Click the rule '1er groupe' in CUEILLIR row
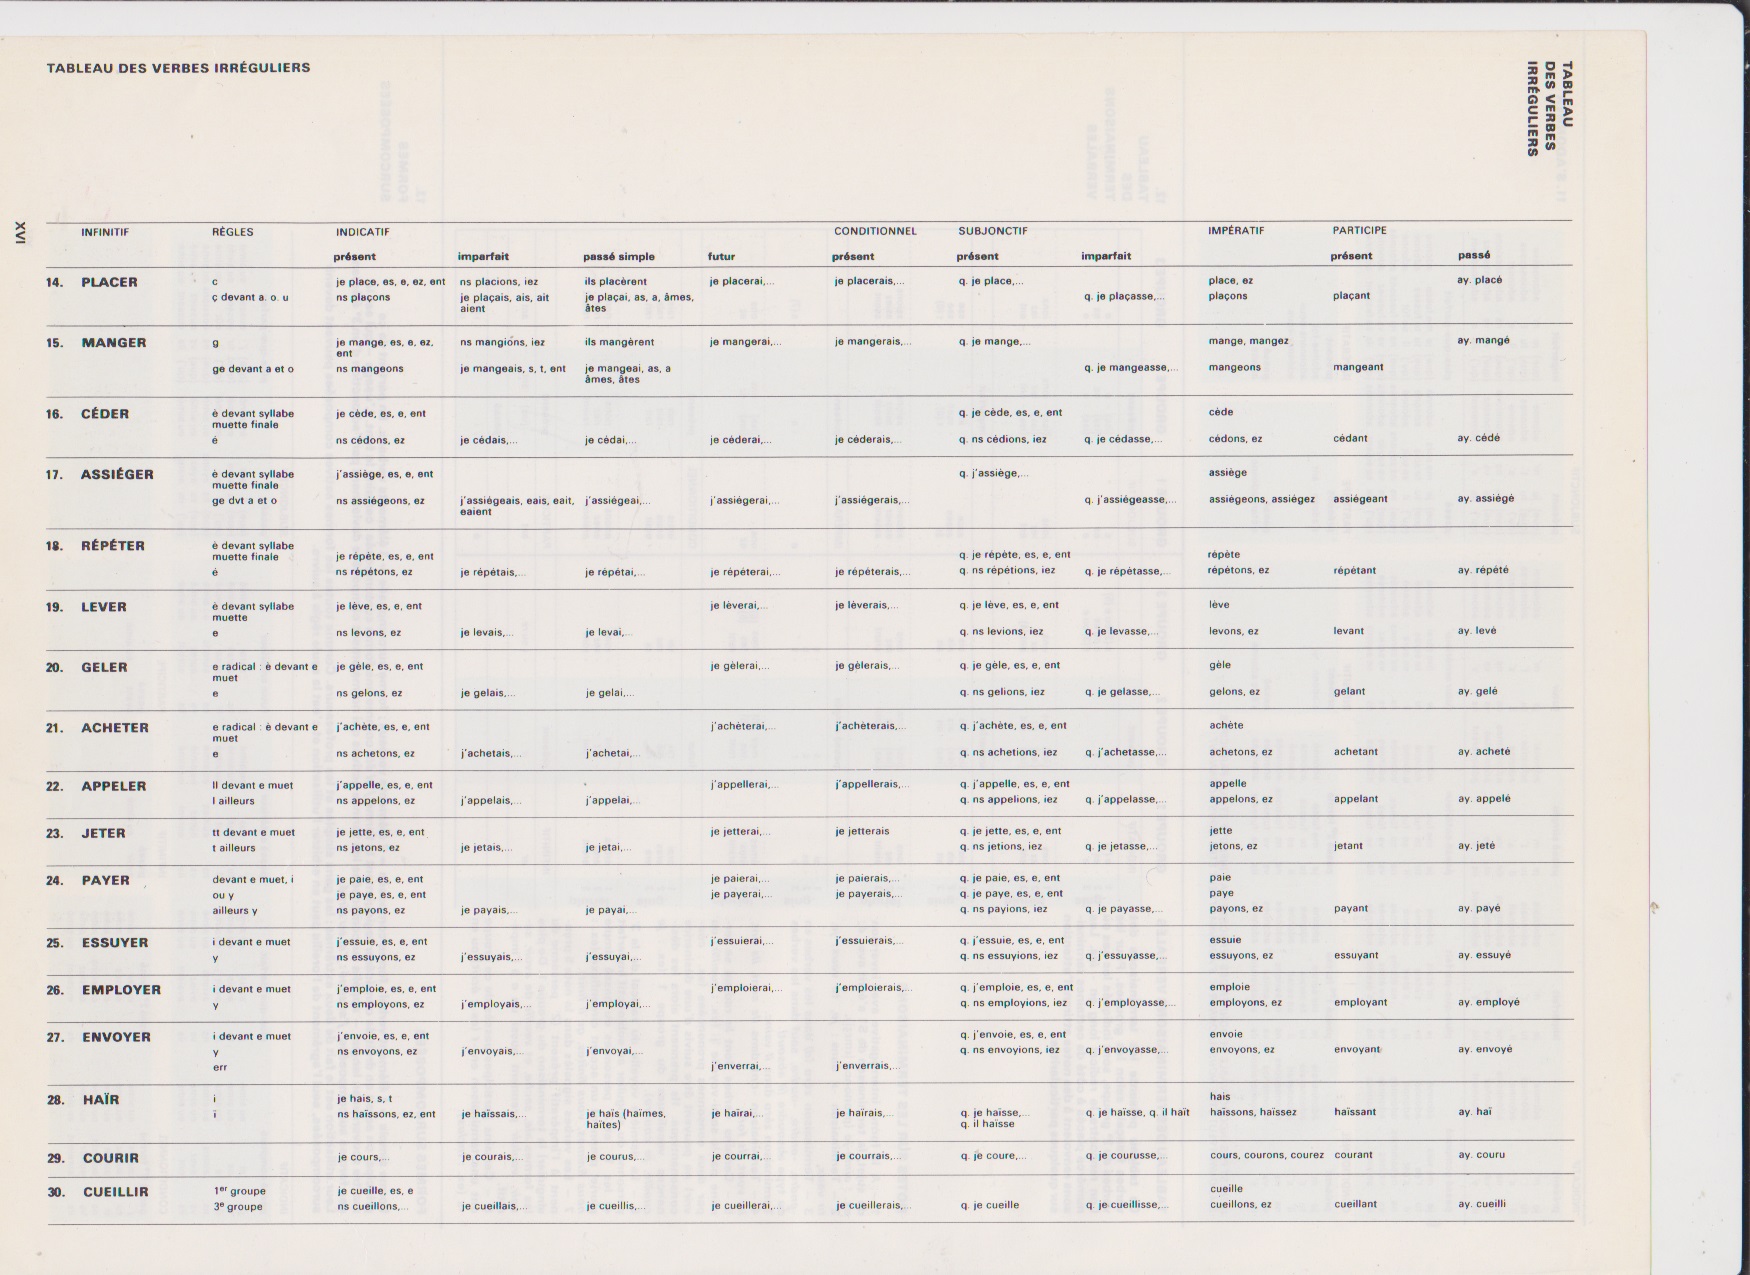This screenshot has height=1275, width=1750. 239,1191
